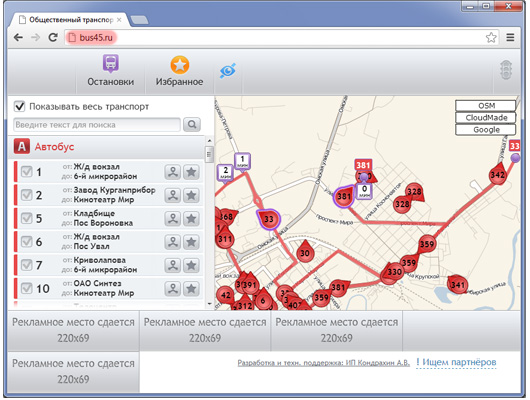Image resolution: width=530 pixels, height=400 pixels.
Task: Add bus 2 to favorites with star
Action: click(x=191, y=195)
